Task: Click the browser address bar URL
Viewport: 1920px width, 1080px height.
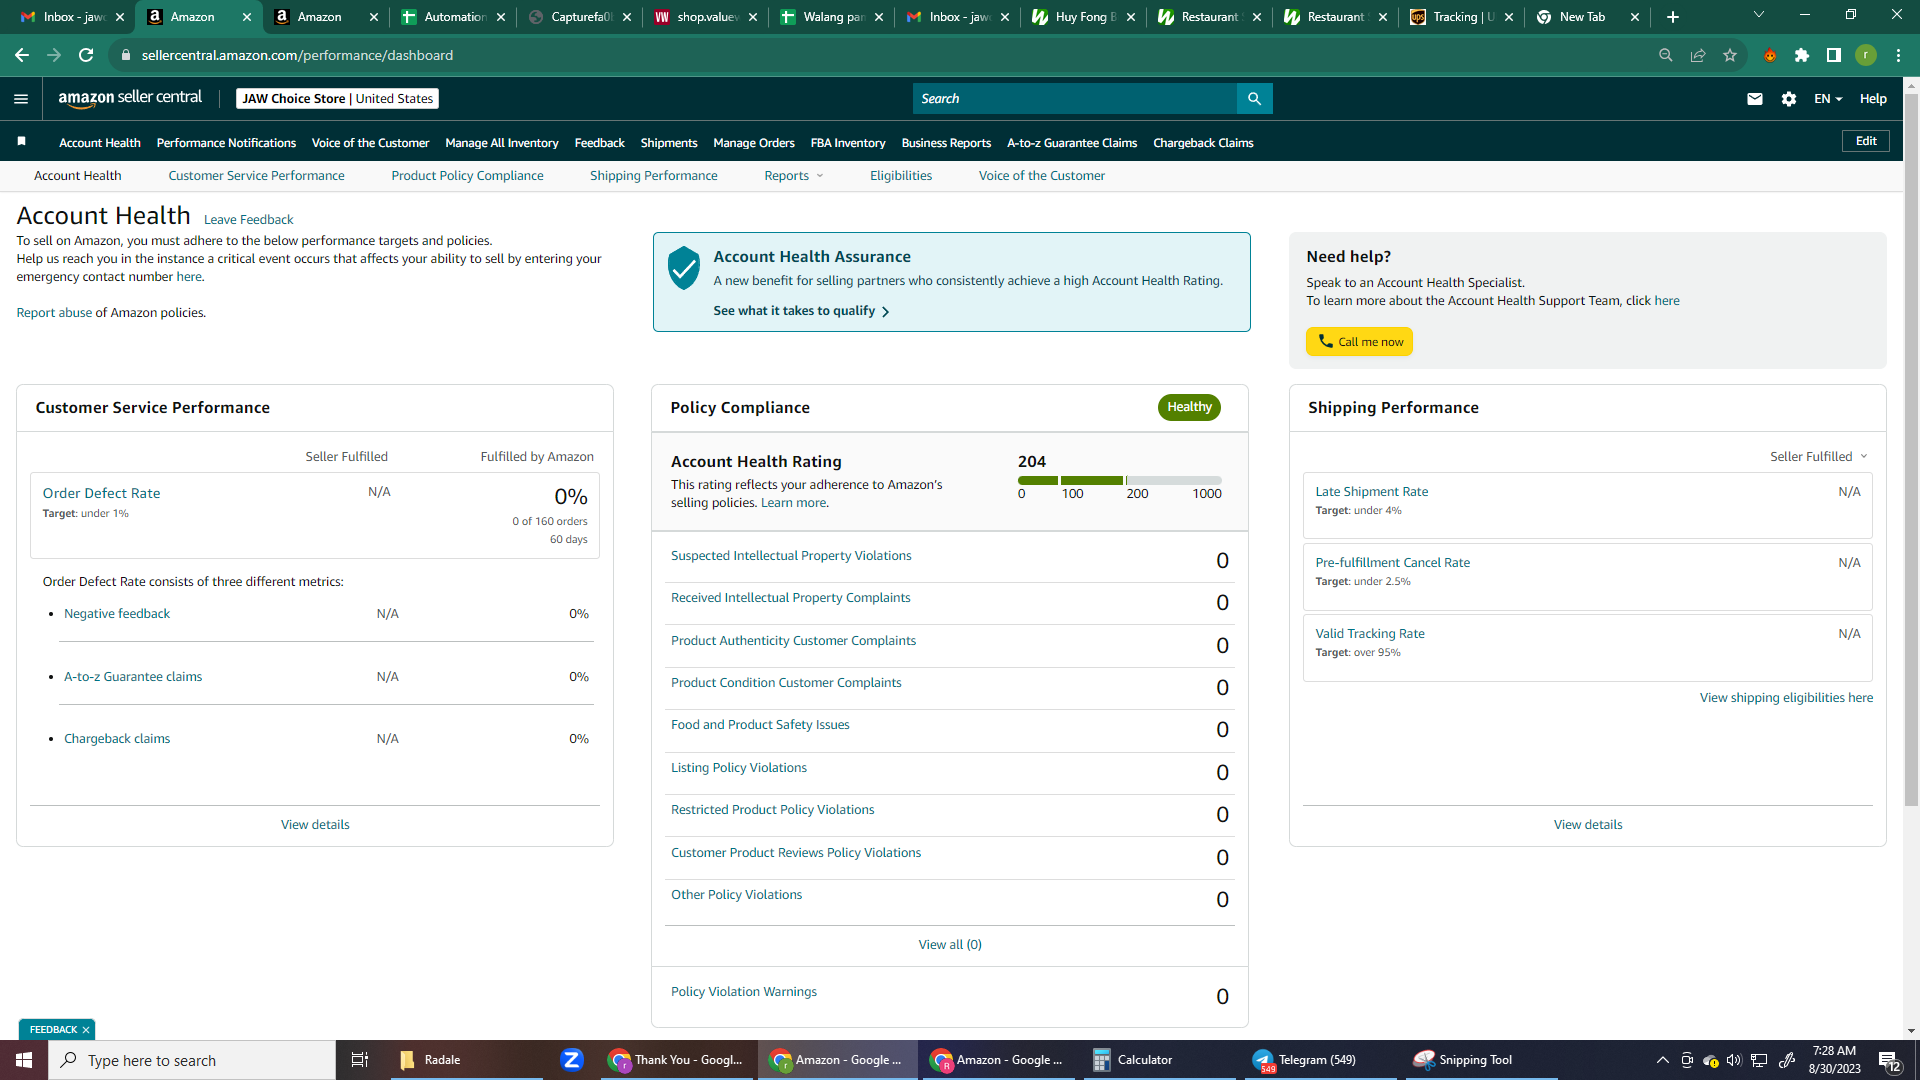Action: tap(297, 55)
